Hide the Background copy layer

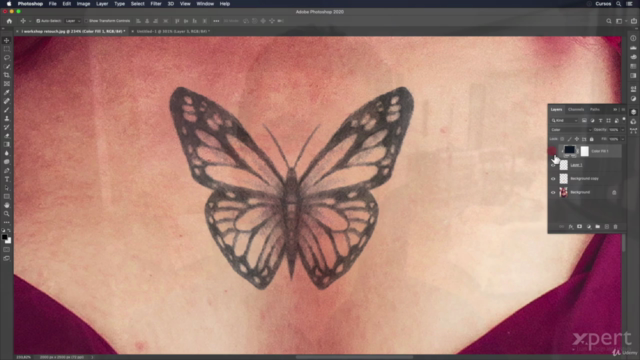(x=553, y=179)
